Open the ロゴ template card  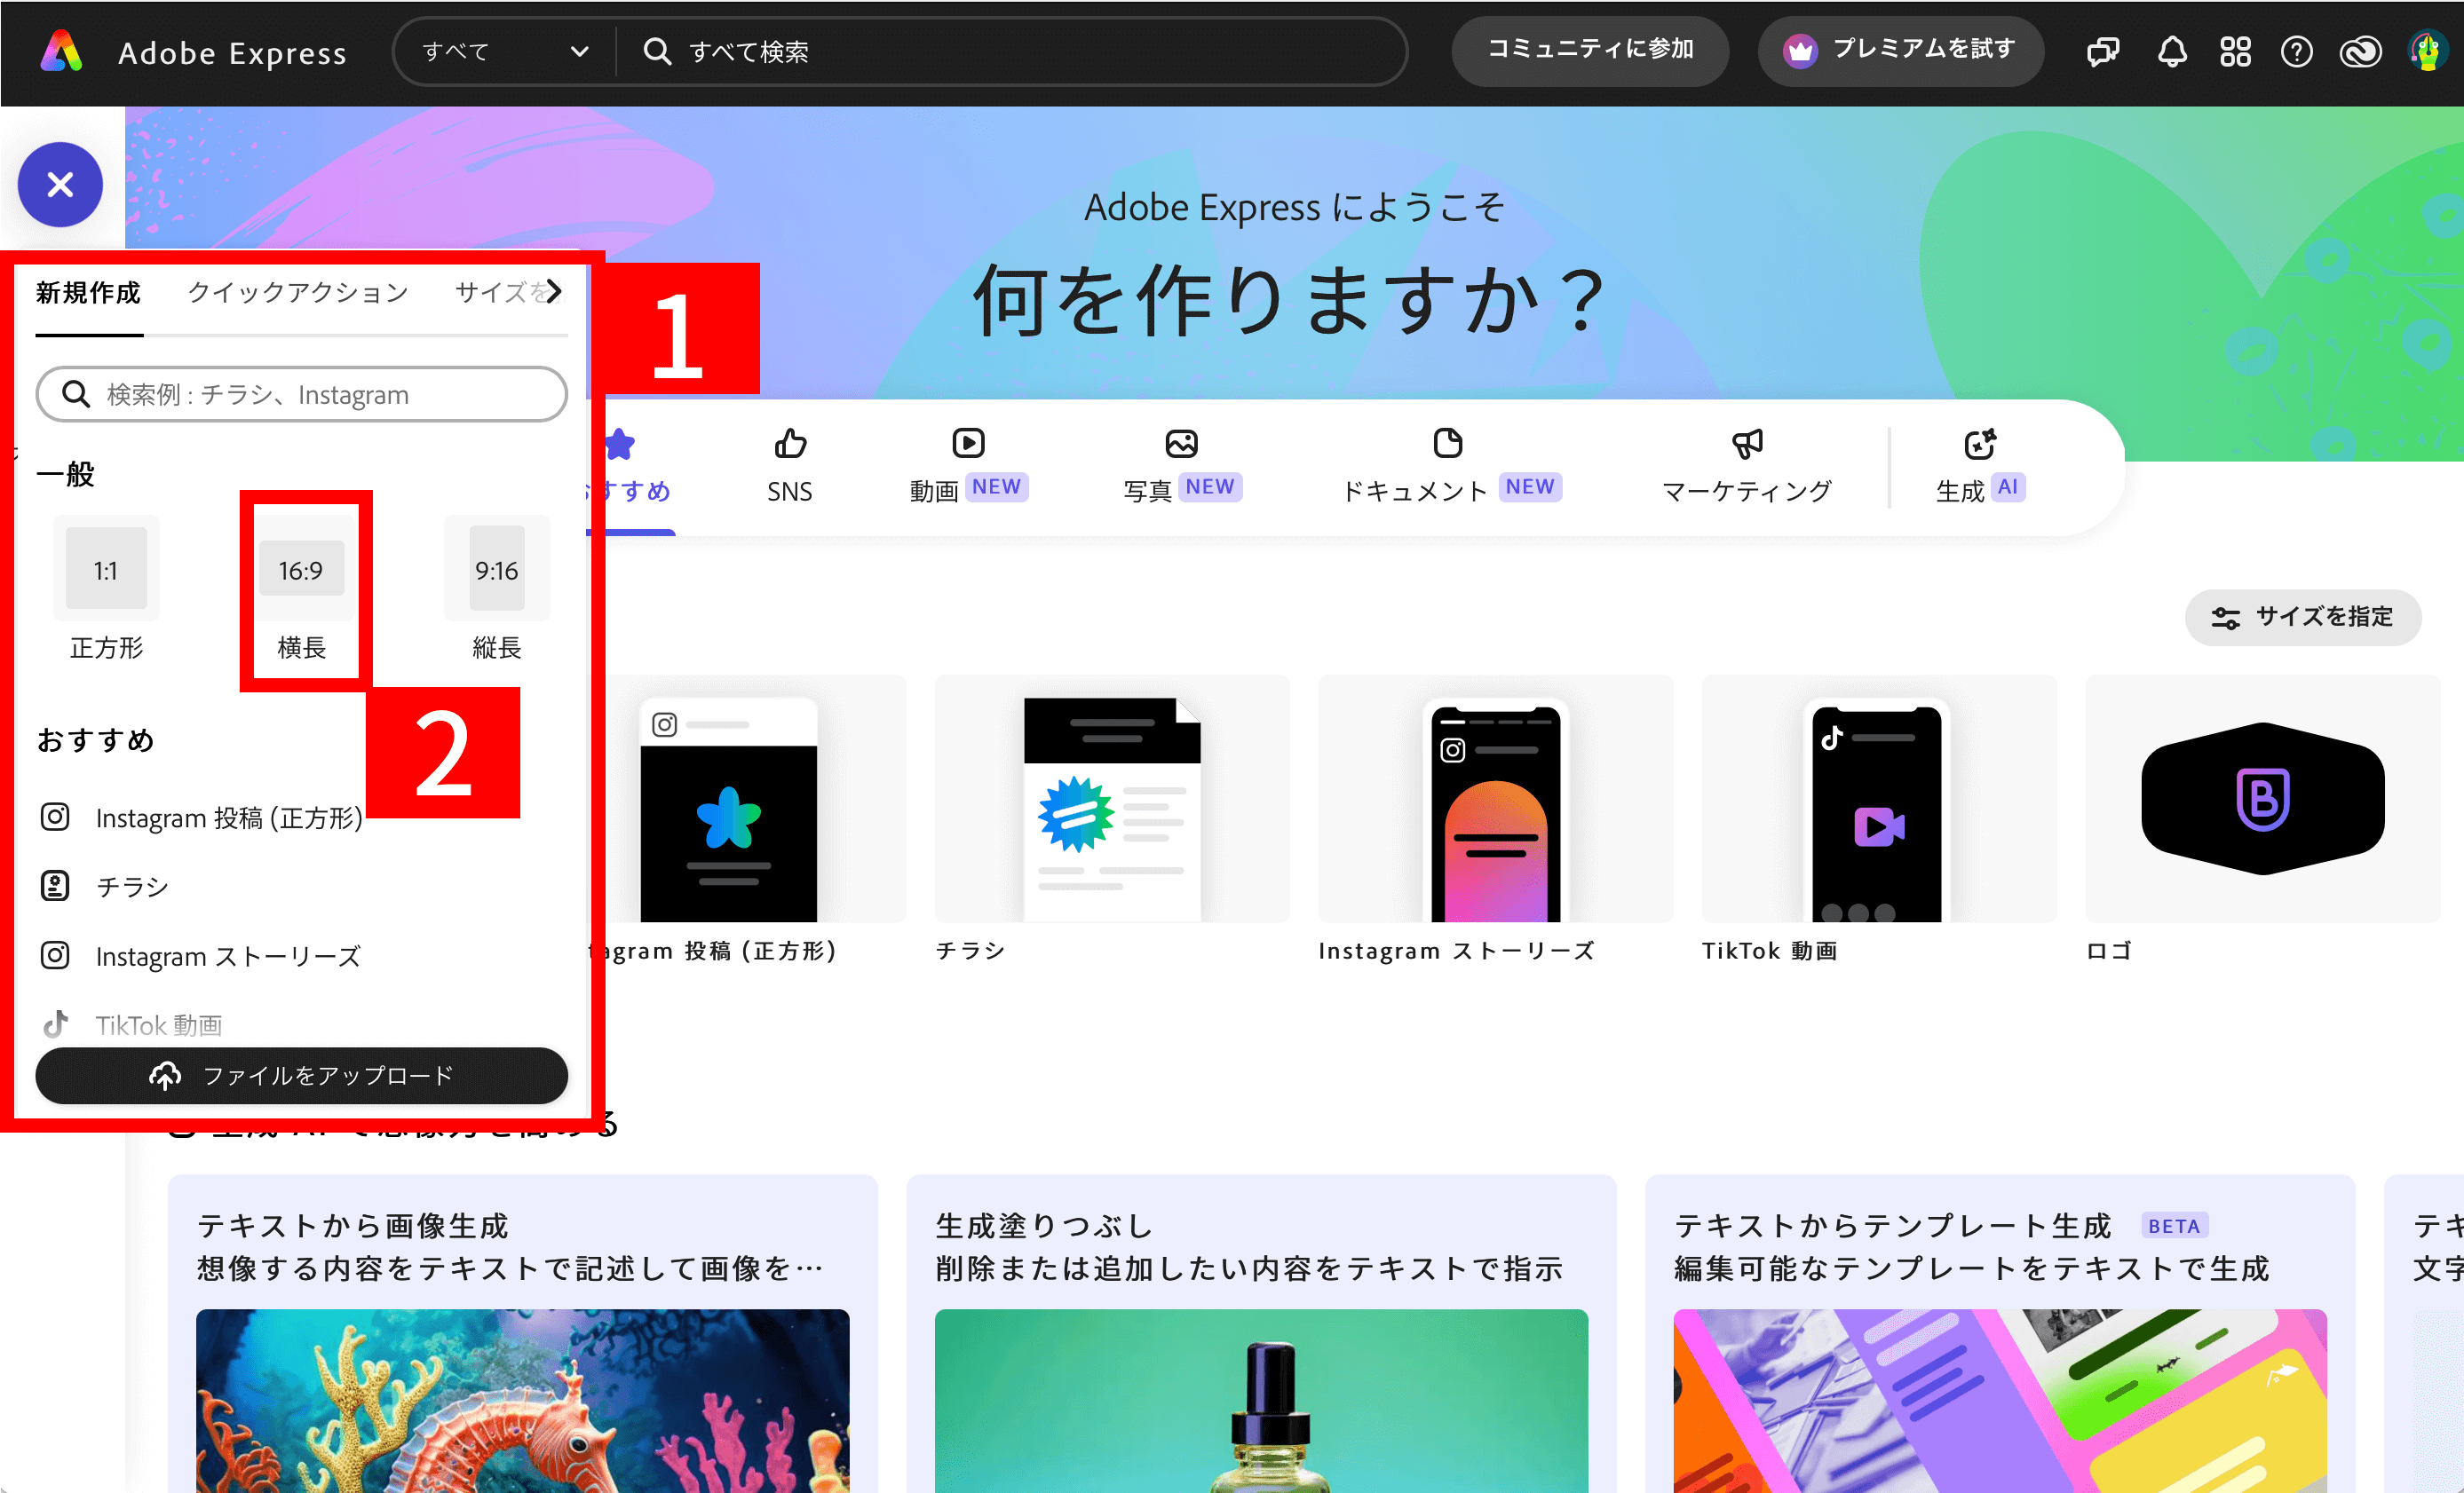[2262, 820]
